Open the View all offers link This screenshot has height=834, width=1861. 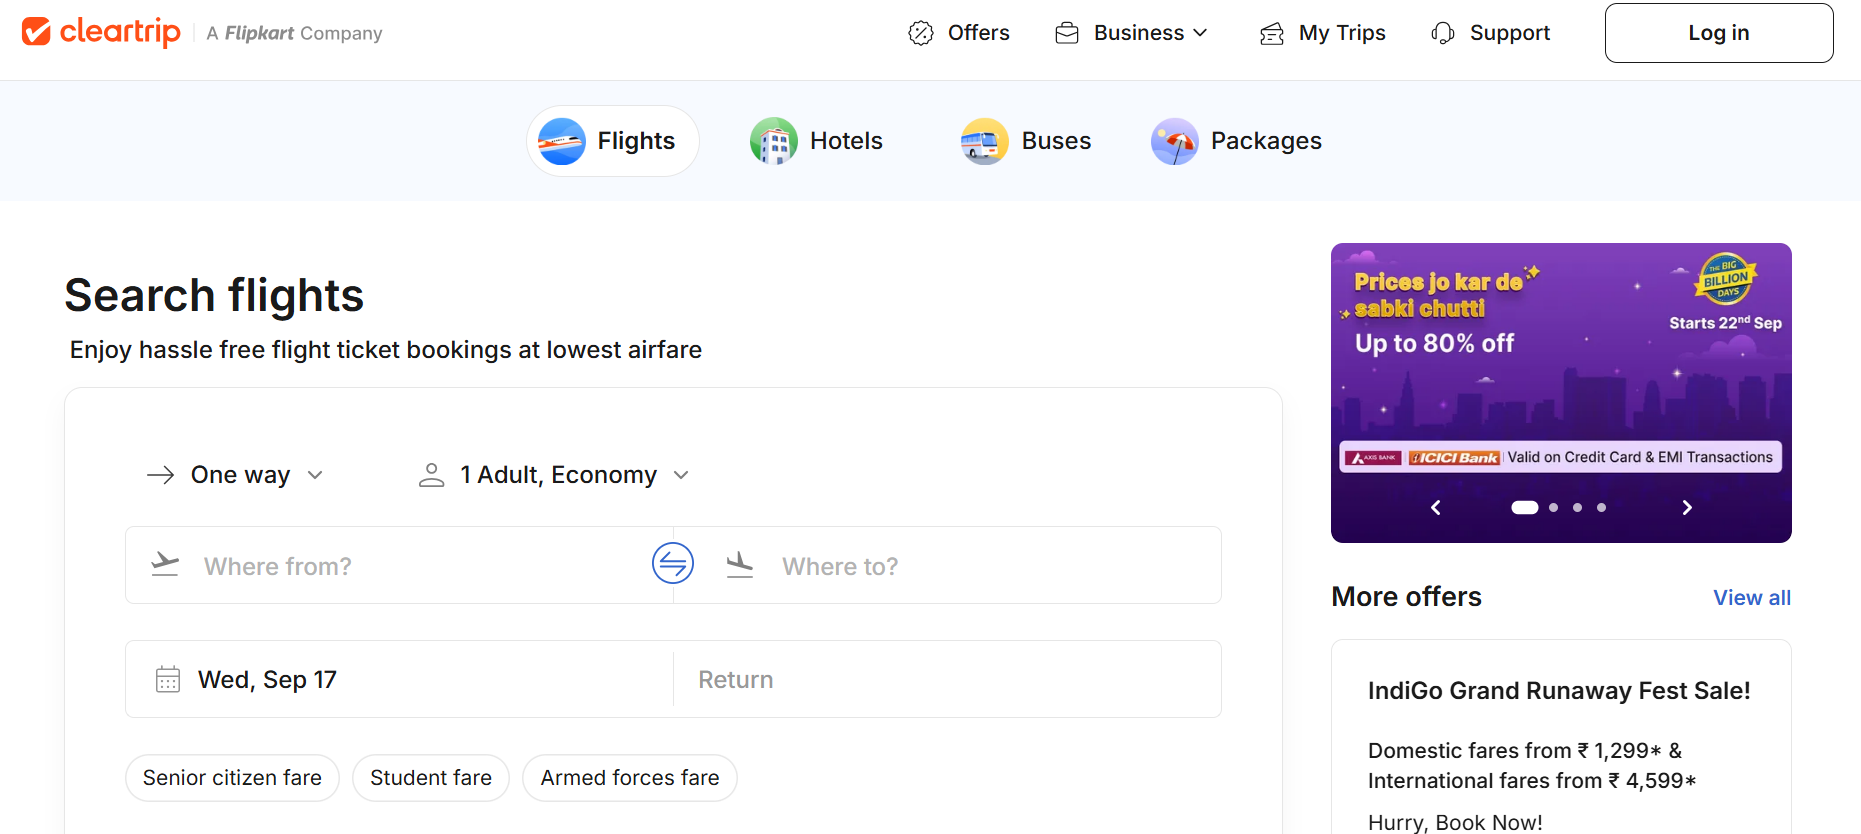tap(1751, 598)
